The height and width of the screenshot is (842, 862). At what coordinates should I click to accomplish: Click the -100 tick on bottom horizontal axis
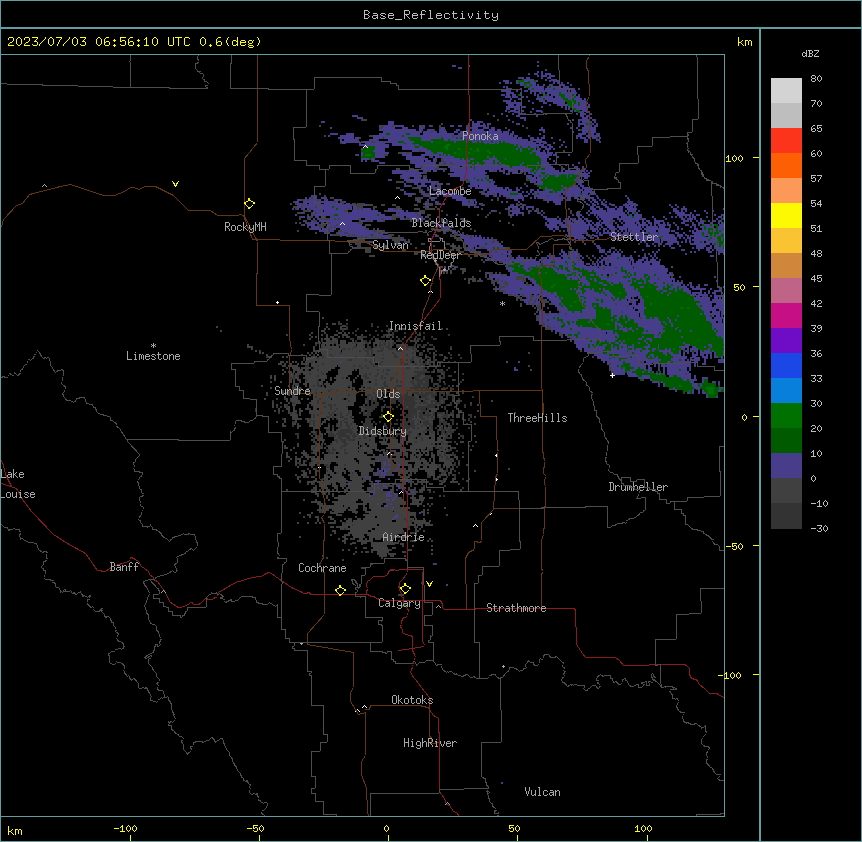tap(125, 828)
